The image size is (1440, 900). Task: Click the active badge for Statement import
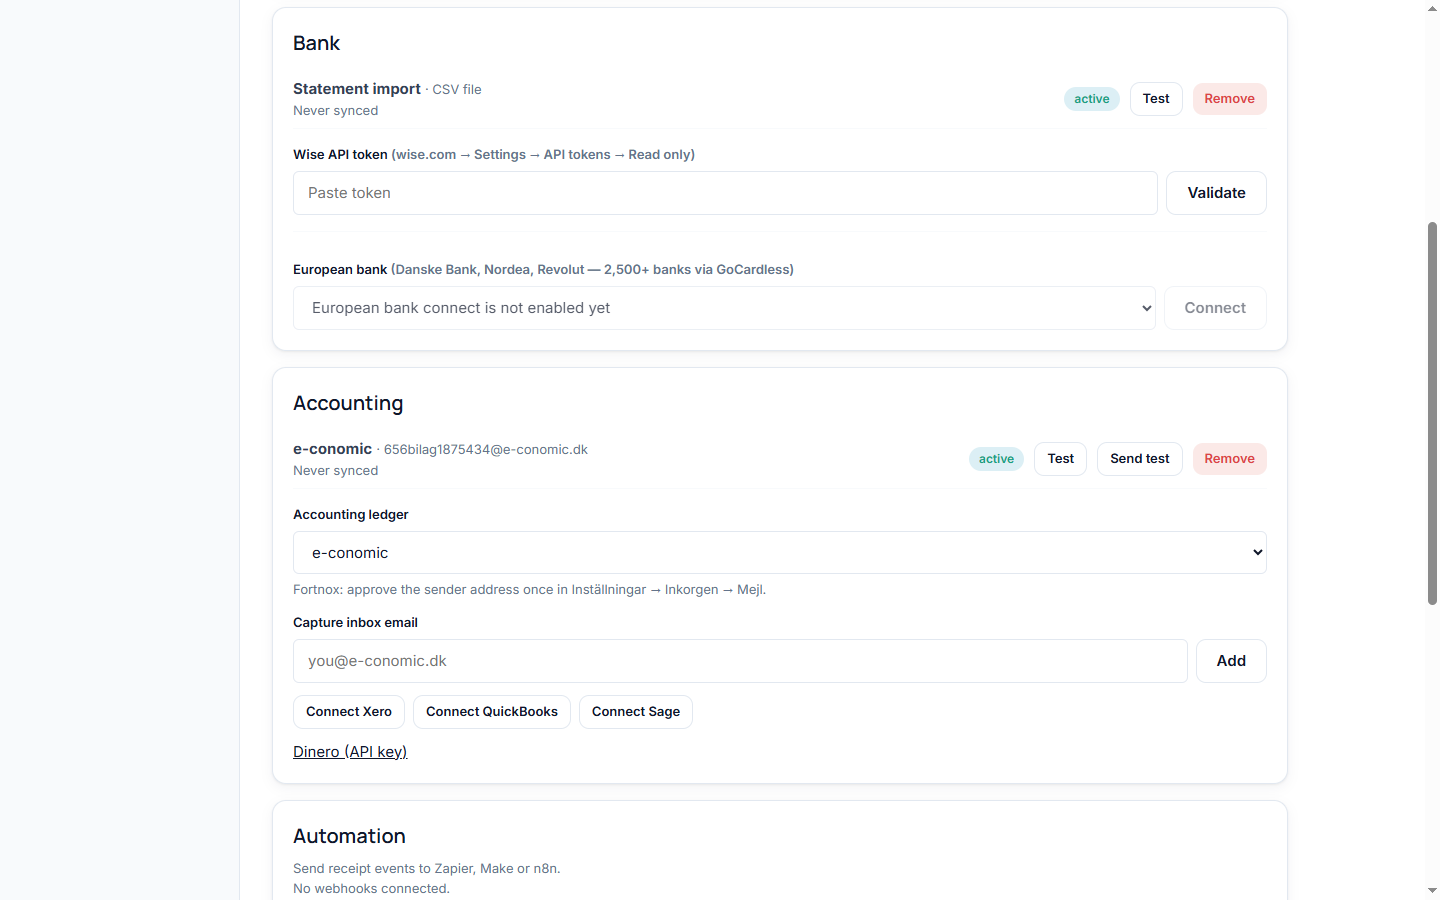coord(1091,99)
